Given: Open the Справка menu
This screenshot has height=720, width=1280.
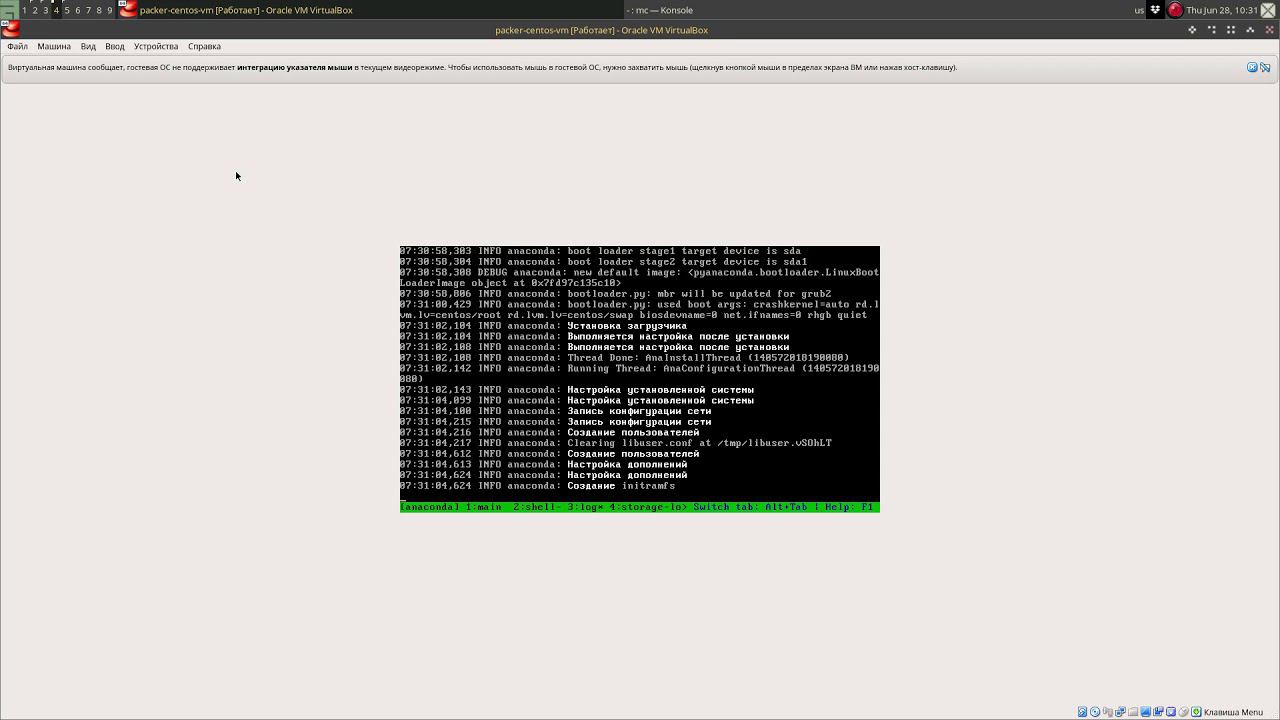Looking at the screenshot, I should 204,46.
